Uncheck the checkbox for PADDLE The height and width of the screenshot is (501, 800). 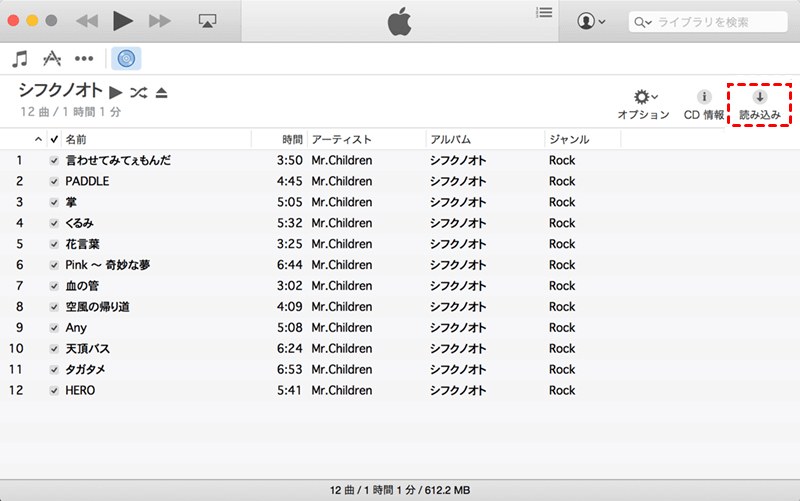click(54, 181)
